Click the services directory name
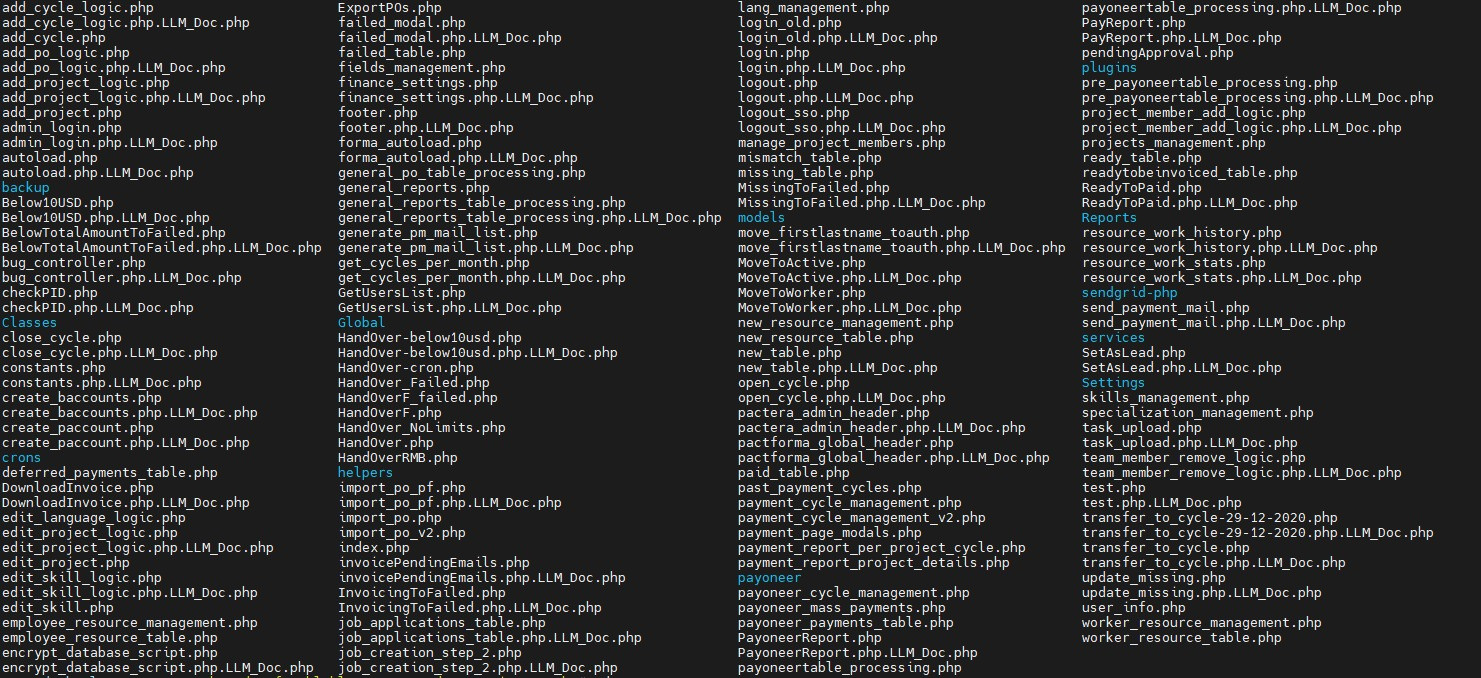 (1114, 338)
